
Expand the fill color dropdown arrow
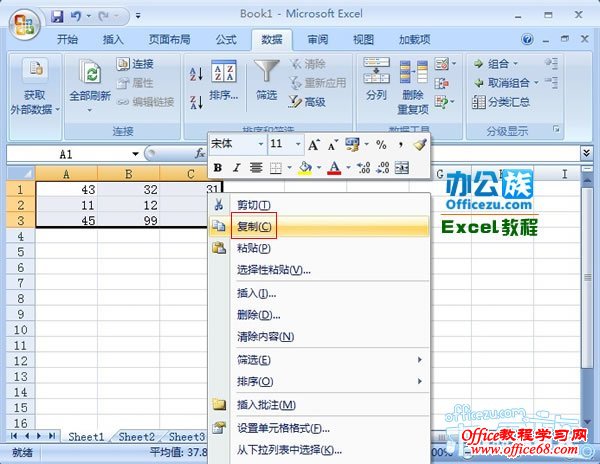click(319, 168)
